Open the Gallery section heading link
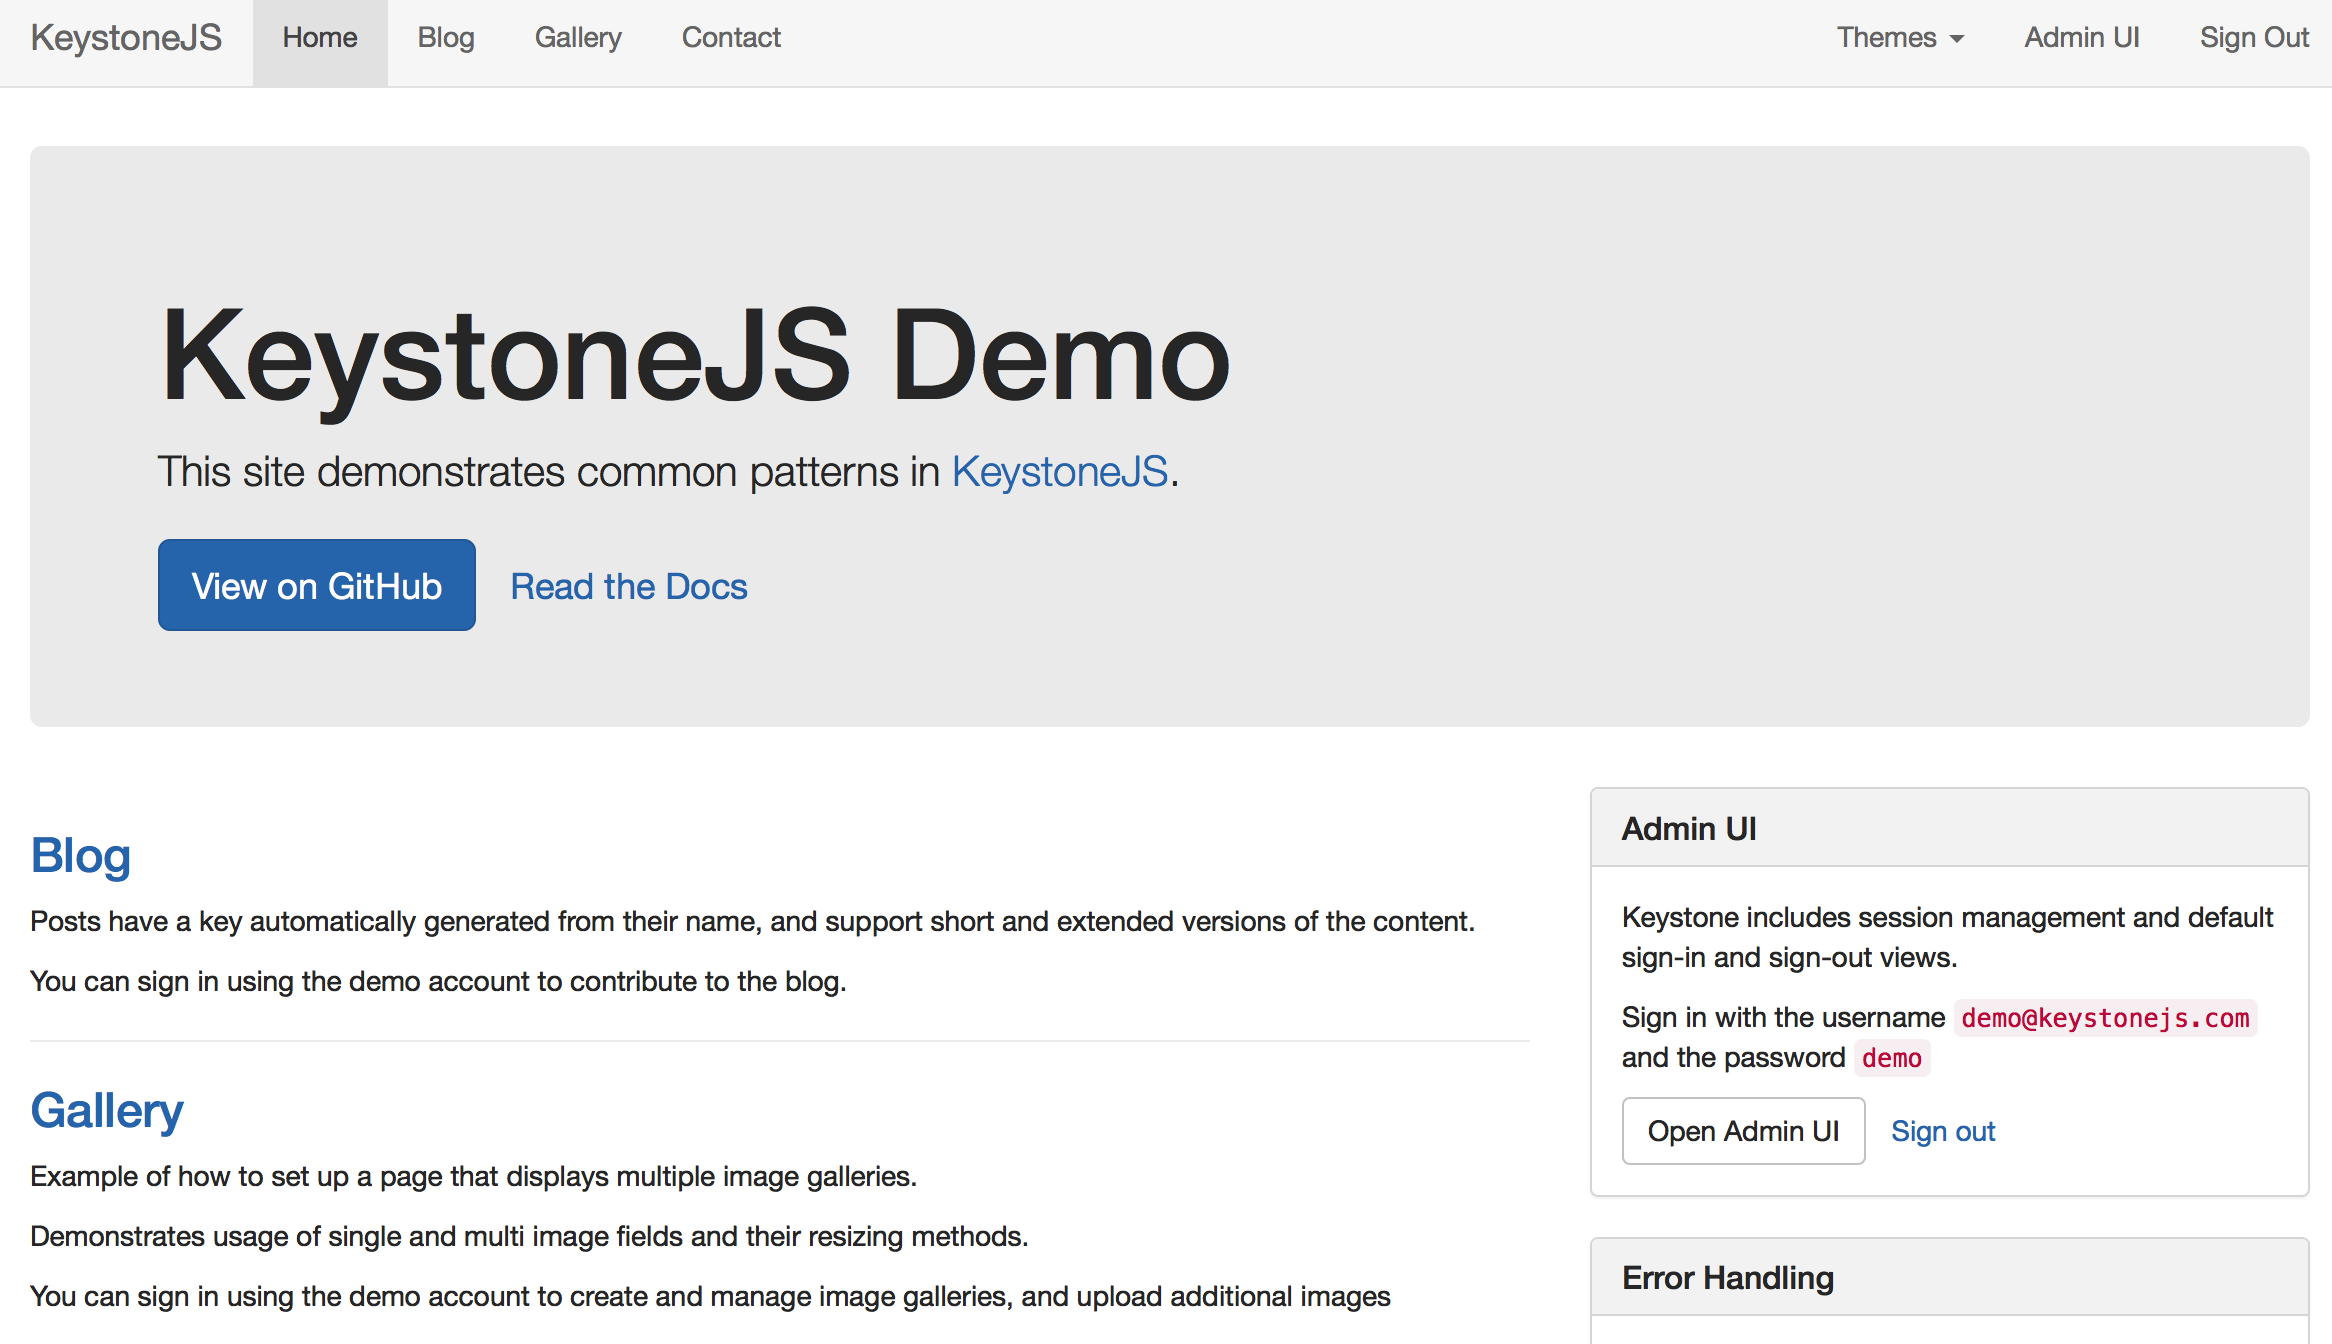Viewport: 2332px width, 1344px height. pyautogui.click(x=107, y=1111)
